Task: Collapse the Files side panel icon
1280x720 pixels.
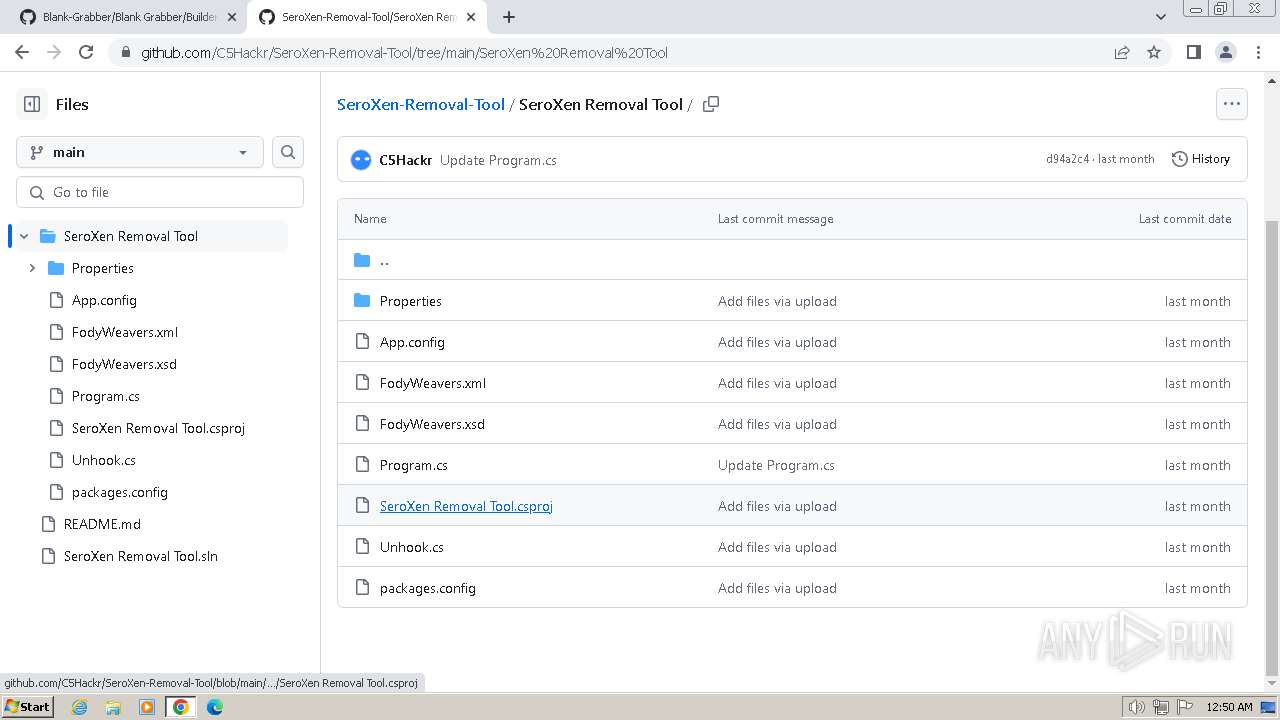Action: point(32,104)
